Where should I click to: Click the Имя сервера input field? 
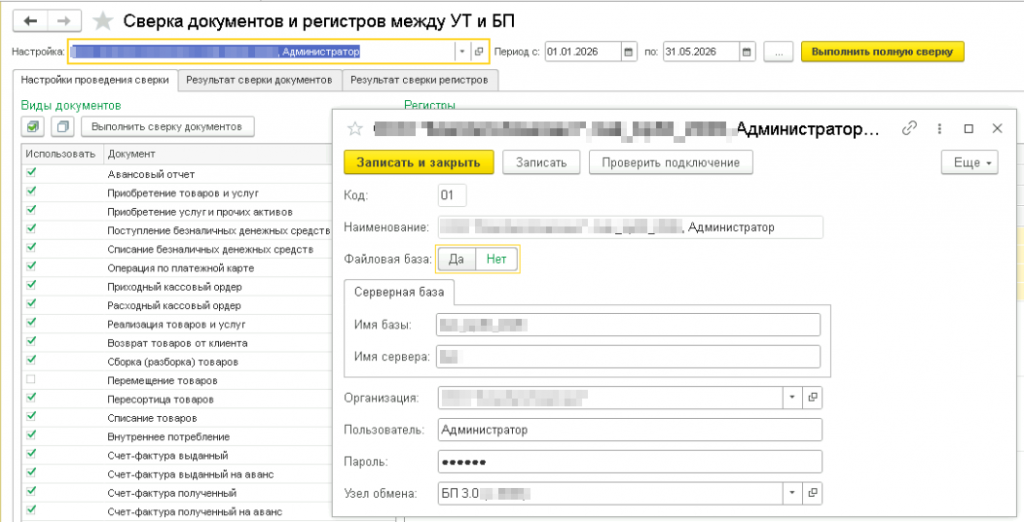point(628,357)
